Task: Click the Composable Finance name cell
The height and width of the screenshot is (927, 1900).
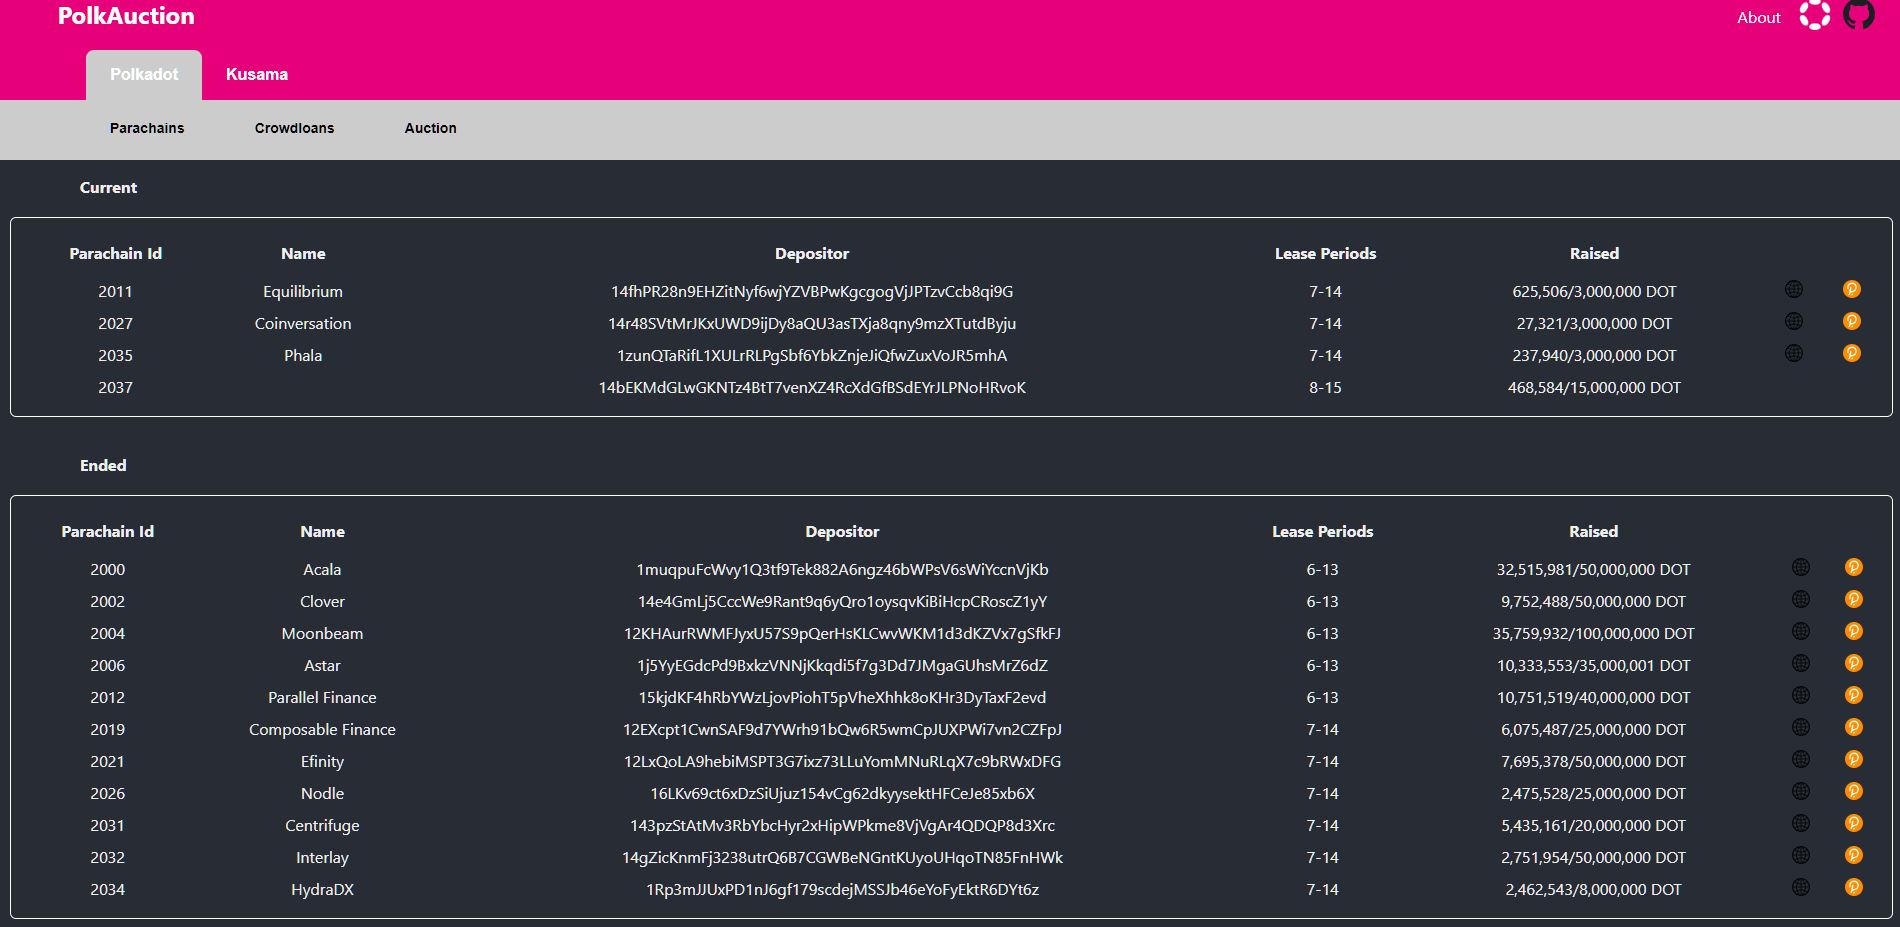Action: (322, 730)
